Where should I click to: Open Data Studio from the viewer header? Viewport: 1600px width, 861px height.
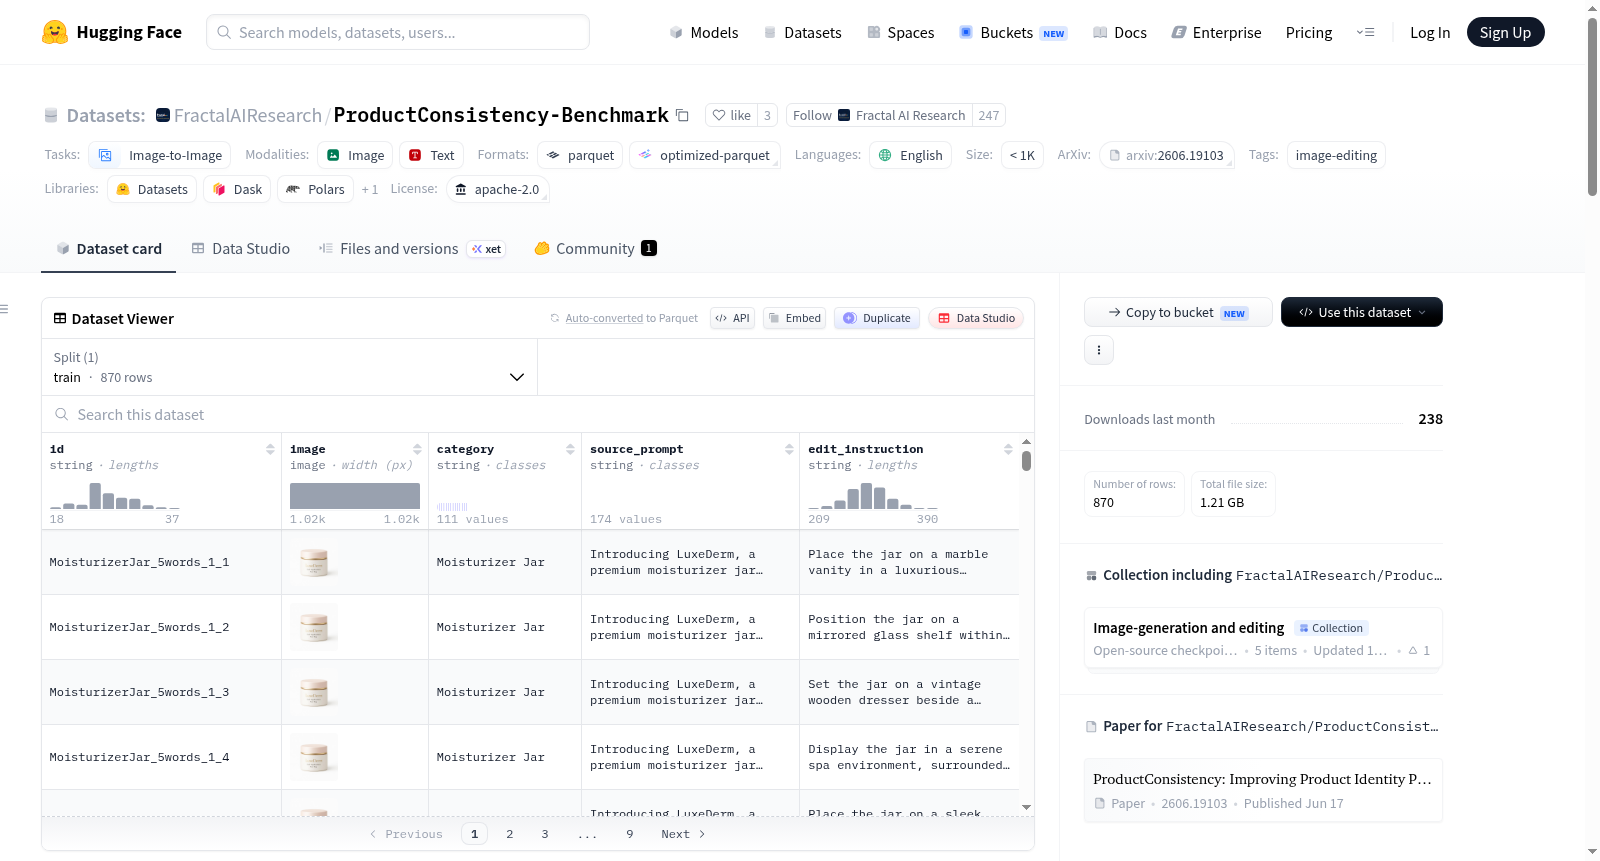pyautogui.click(x=976, y=318)
